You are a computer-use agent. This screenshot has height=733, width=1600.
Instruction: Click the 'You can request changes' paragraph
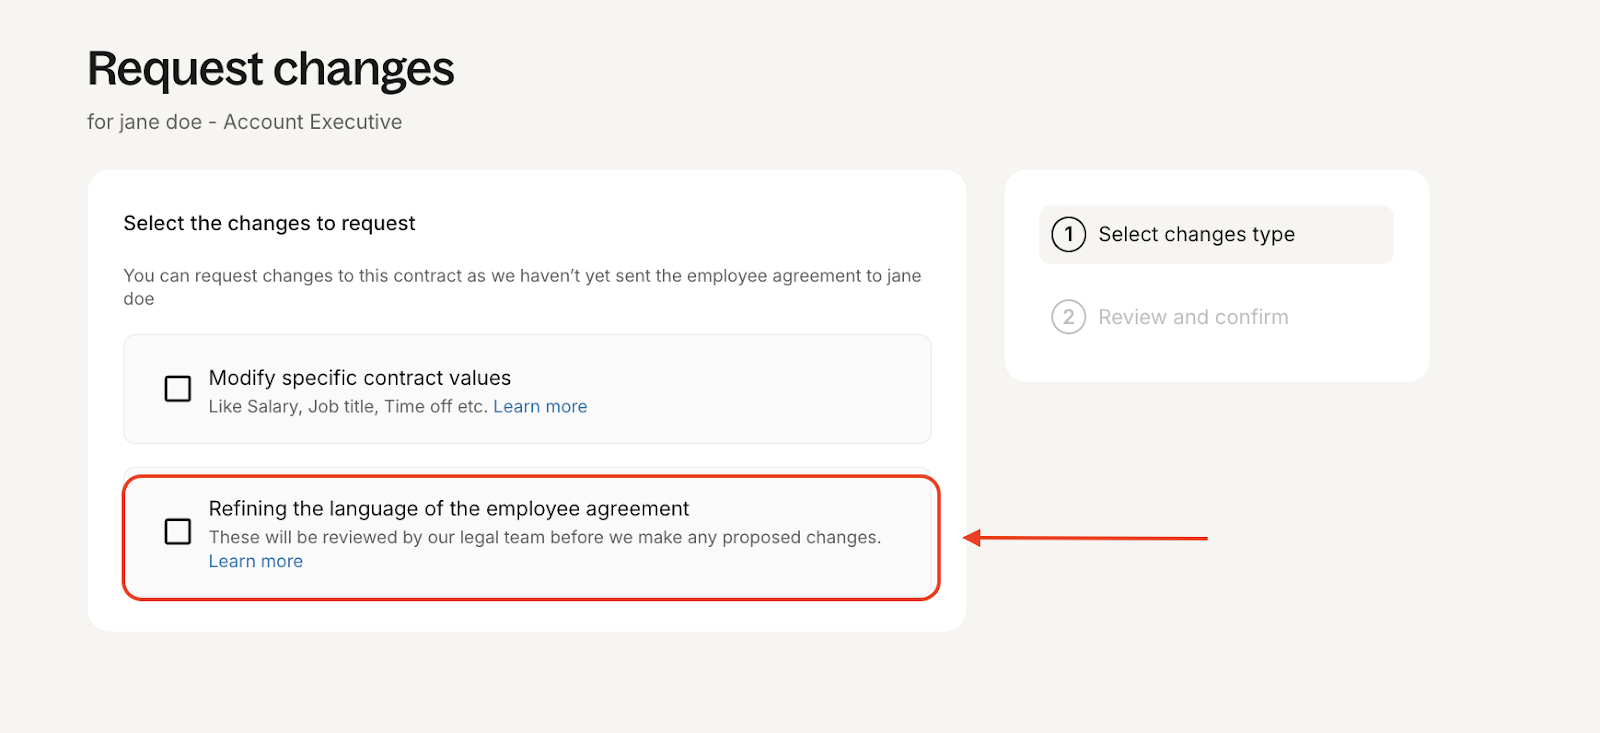[522, 287]
